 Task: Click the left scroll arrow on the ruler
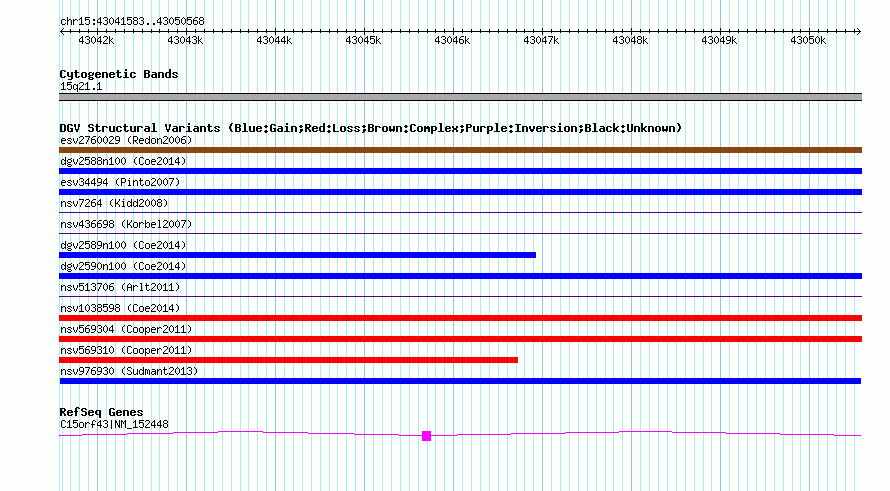(x=62, y=32)
